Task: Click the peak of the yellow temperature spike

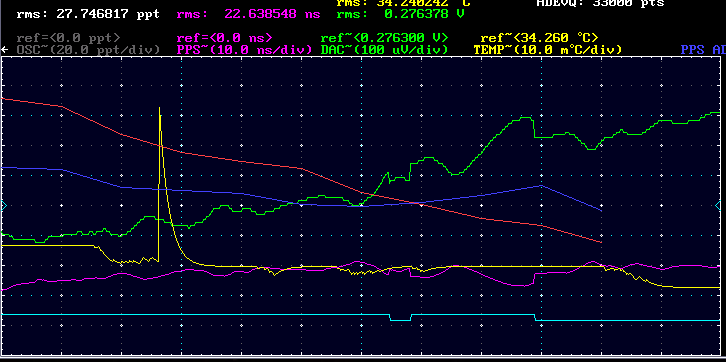Action: [x=160, y=109]
